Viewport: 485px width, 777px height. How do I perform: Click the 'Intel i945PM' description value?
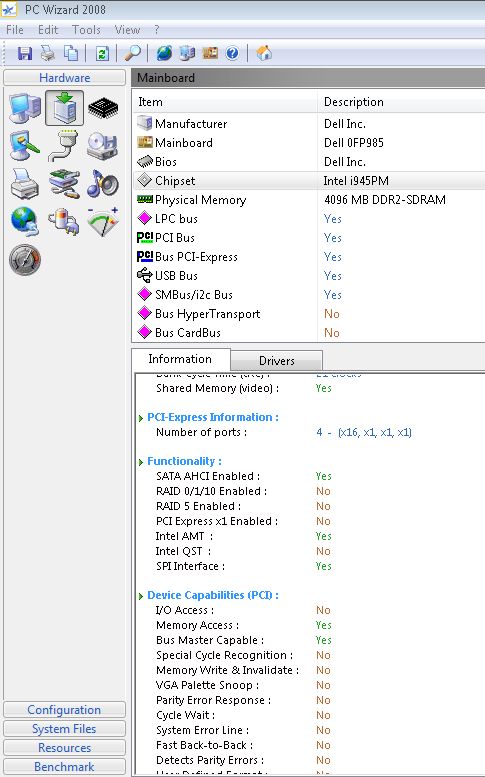coord(356,181)
